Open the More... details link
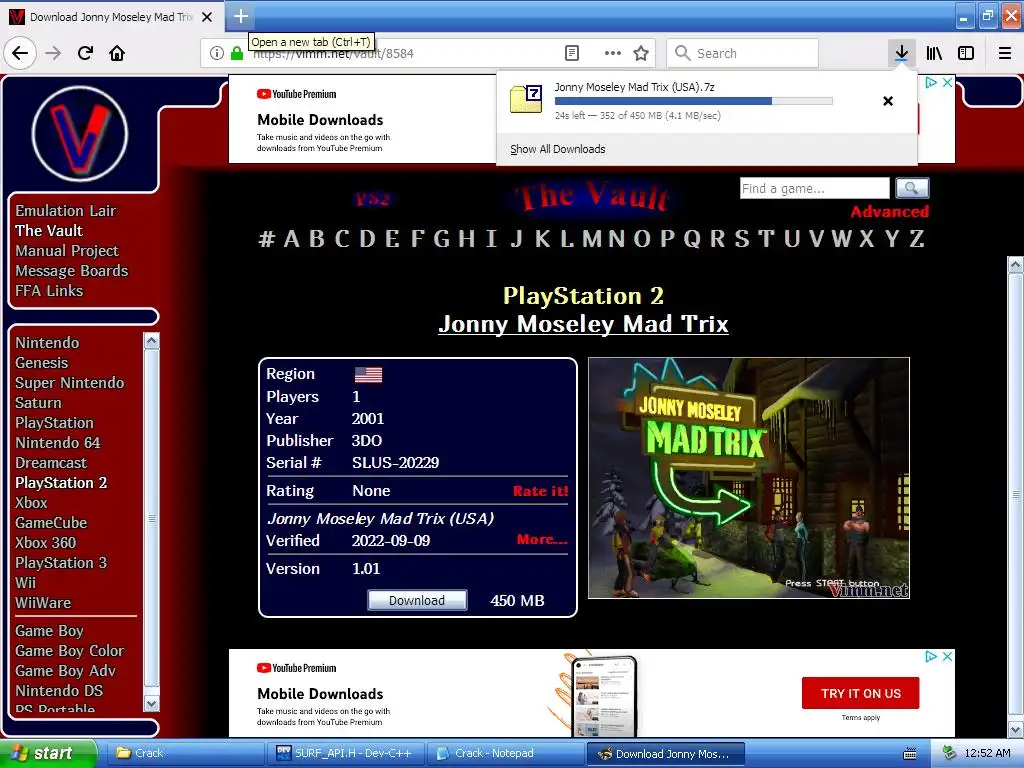The height and width of the screenshot is (768, 1024). pos(542,539)
